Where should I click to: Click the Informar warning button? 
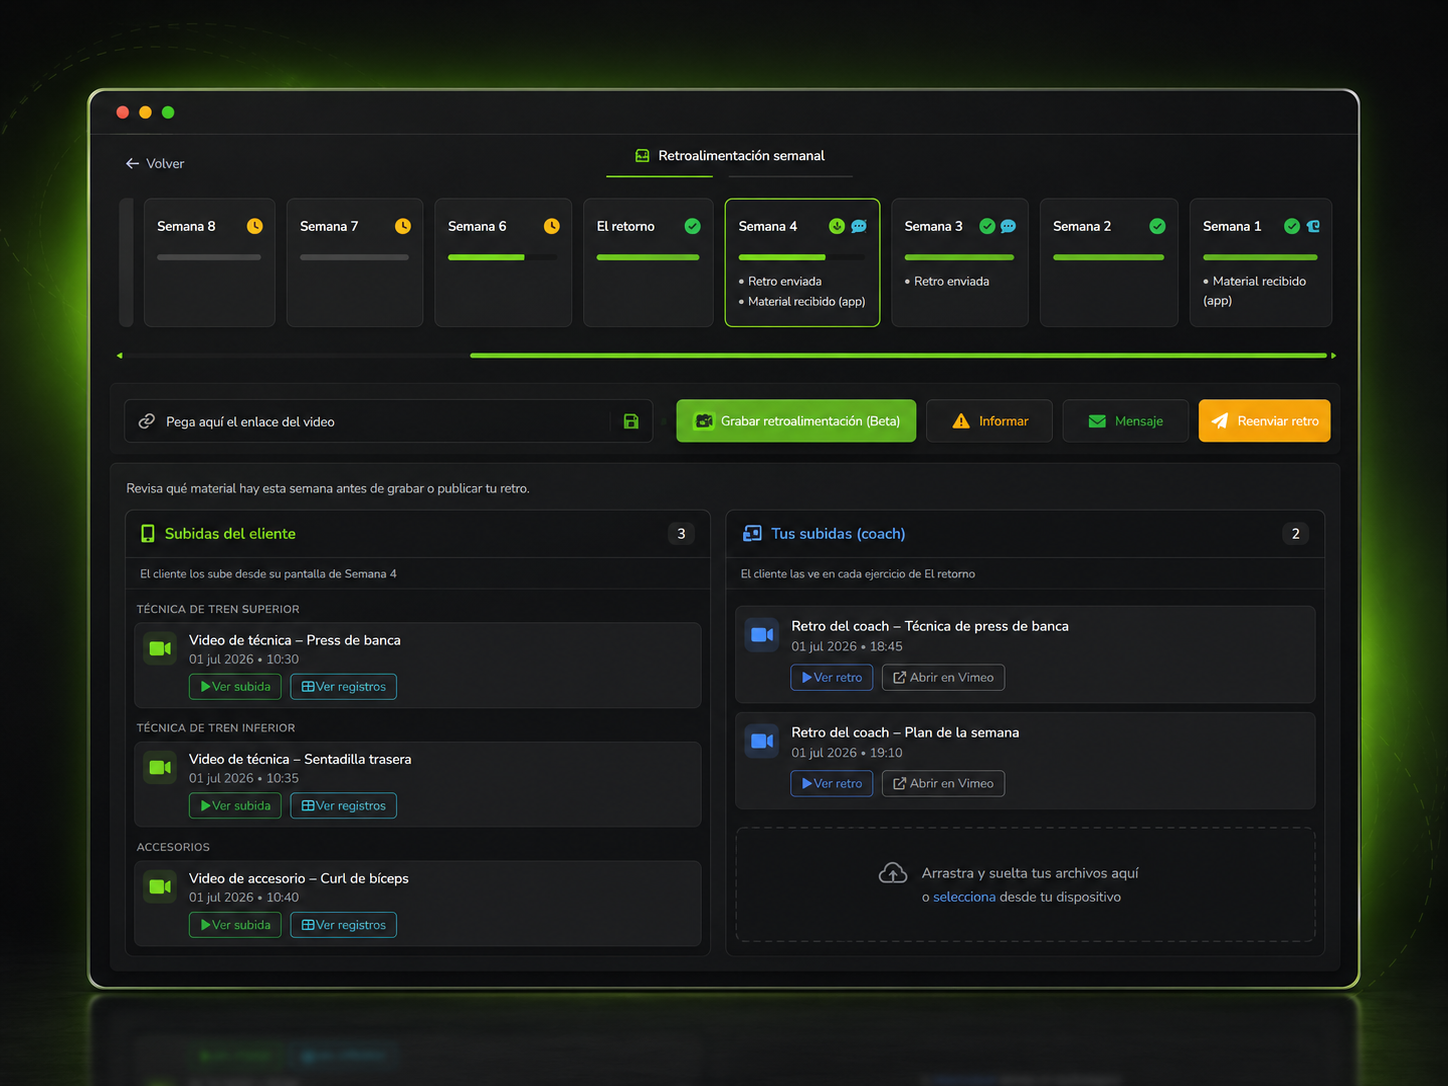(990, 421)
